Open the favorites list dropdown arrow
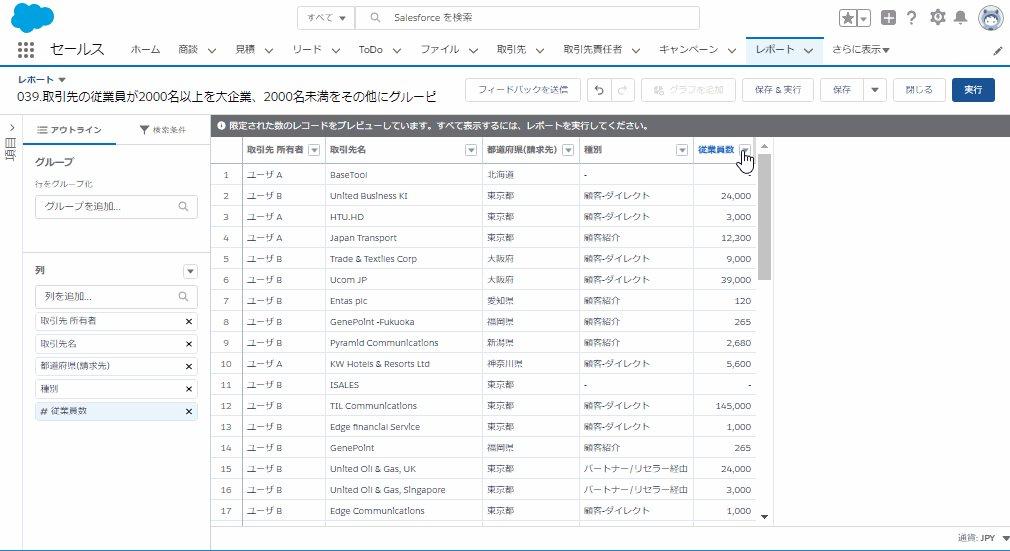Screen dimensions: 1010x551 pyautogui.click(x=864, y=18)
